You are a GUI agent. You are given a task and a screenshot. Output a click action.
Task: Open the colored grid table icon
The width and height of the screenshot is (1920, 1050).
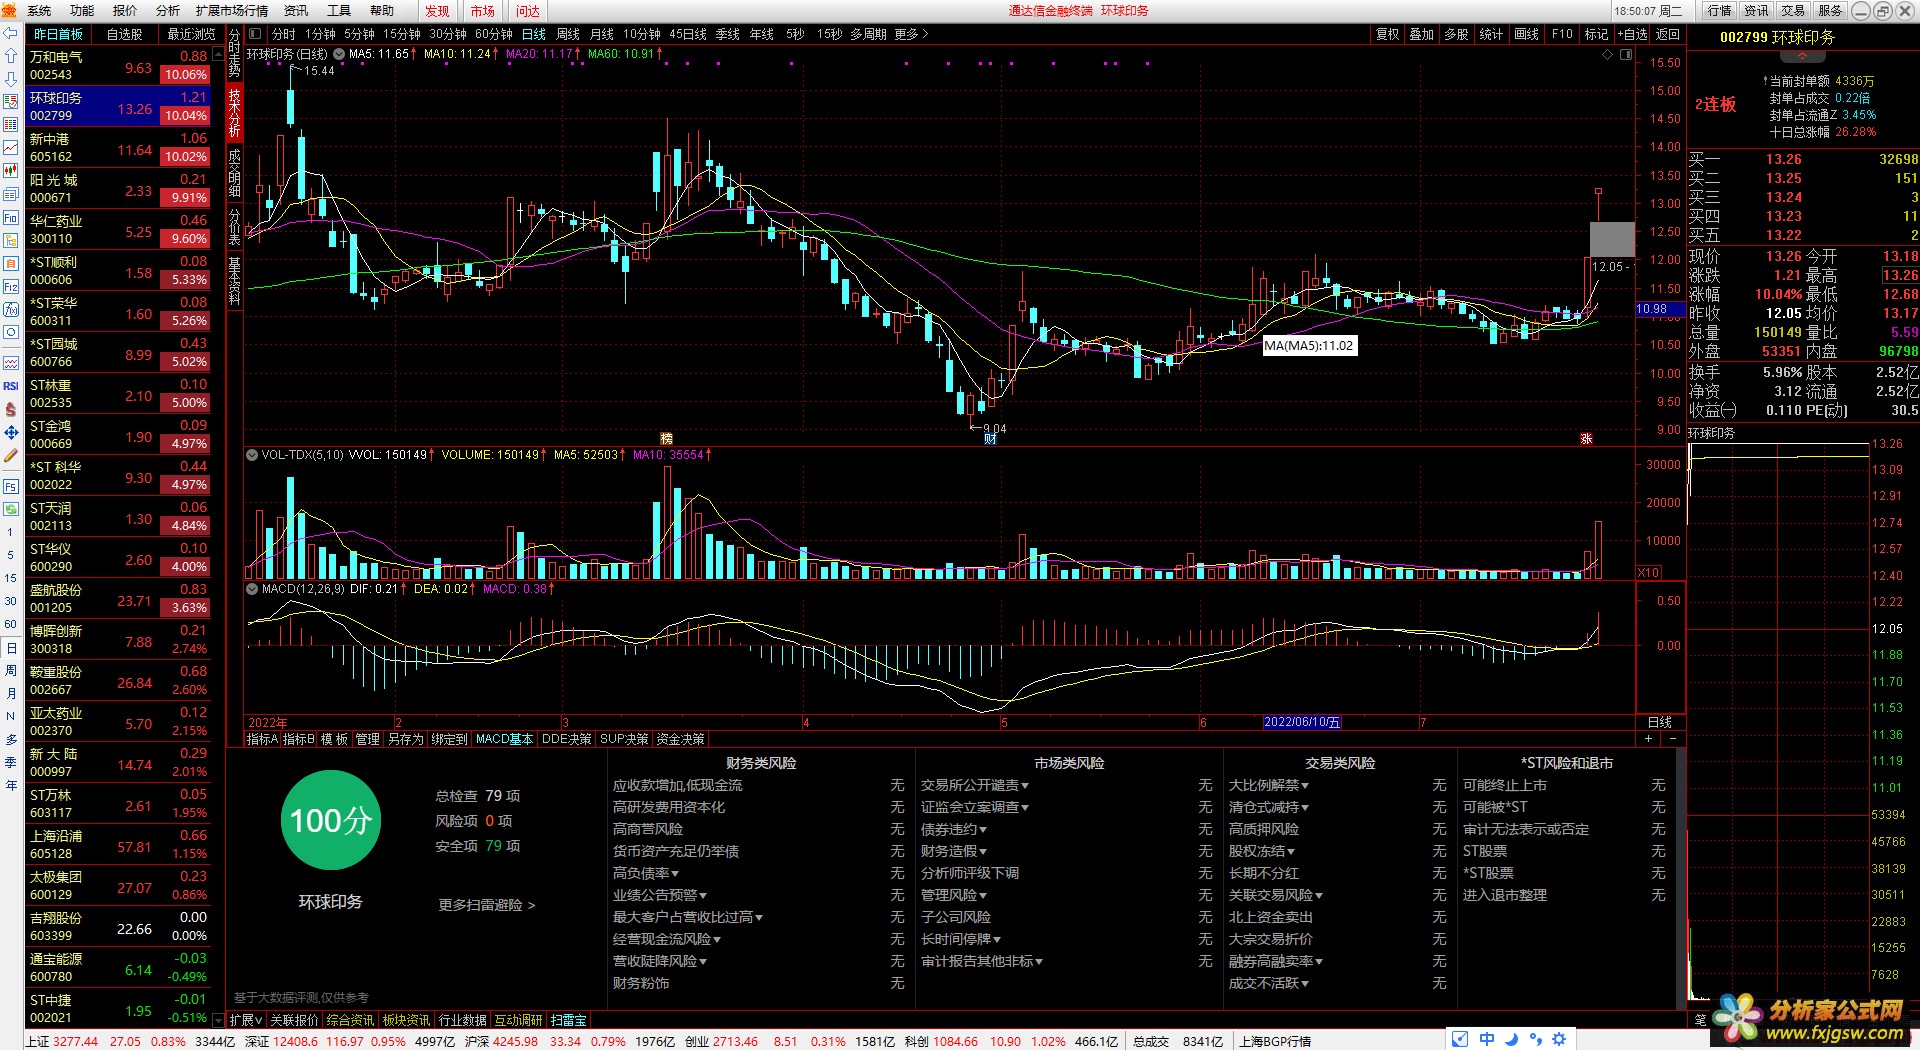point(11,125)
